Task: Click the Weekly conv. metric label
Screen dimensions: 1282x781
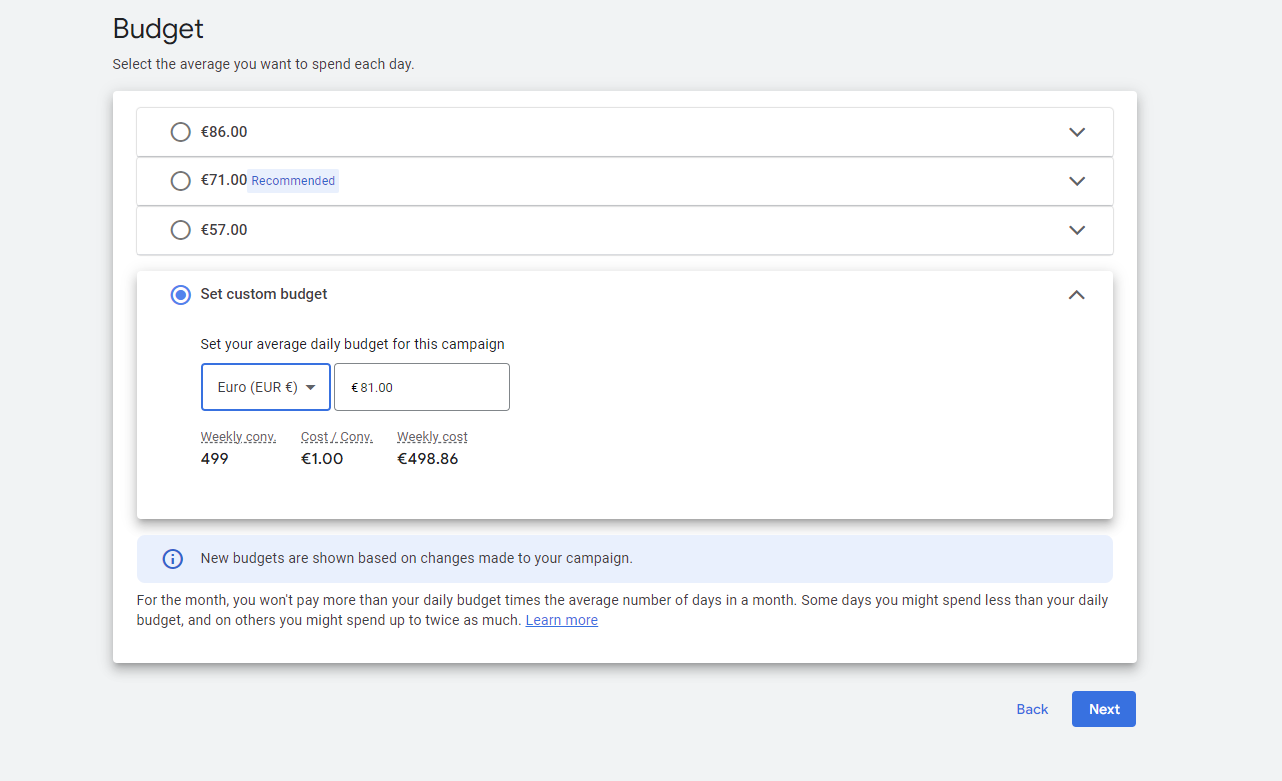Action: click(x=238, y=437)
